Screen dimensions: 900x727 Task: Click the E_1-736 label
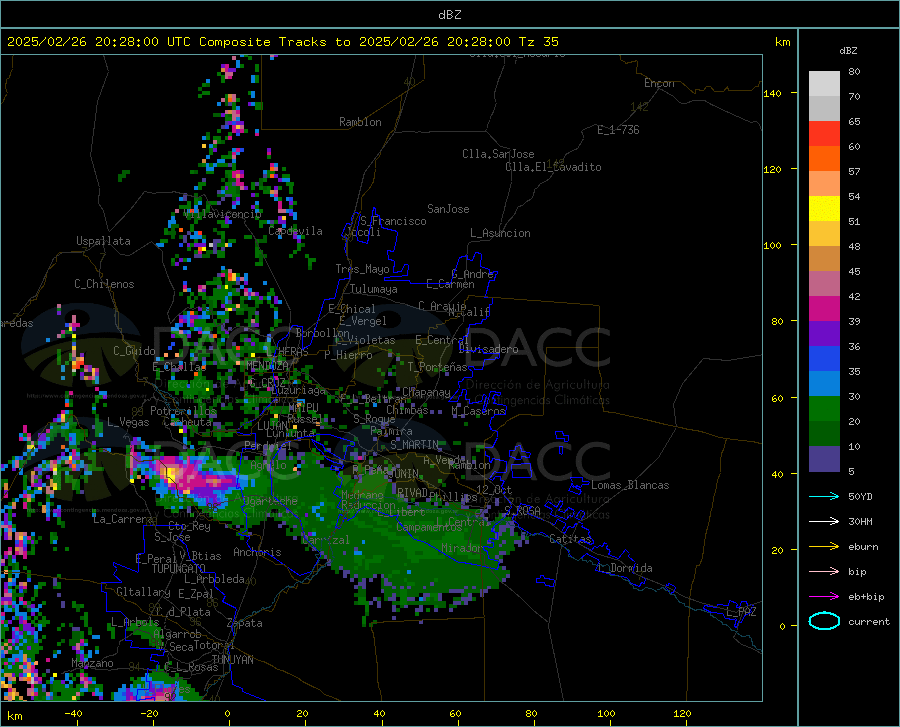pos(618,130)
